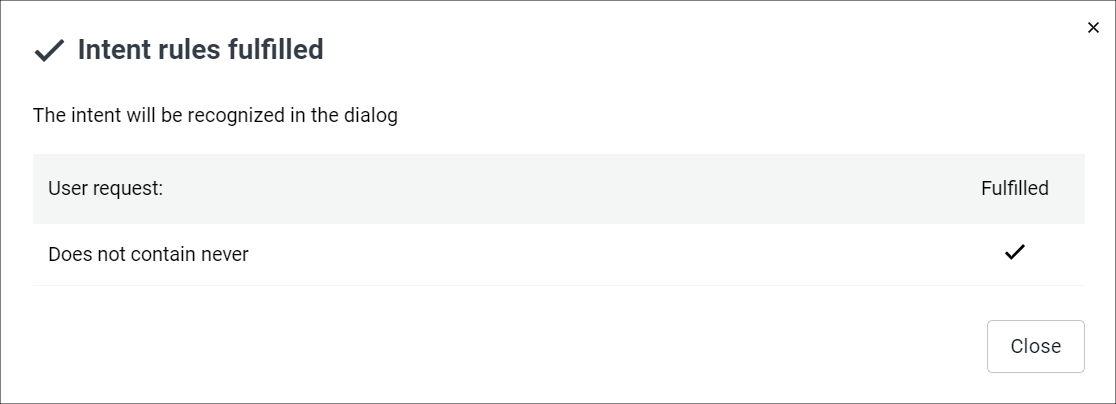
Task: Click the word "dialog" in the description
Action: click(x=371, y=115)
